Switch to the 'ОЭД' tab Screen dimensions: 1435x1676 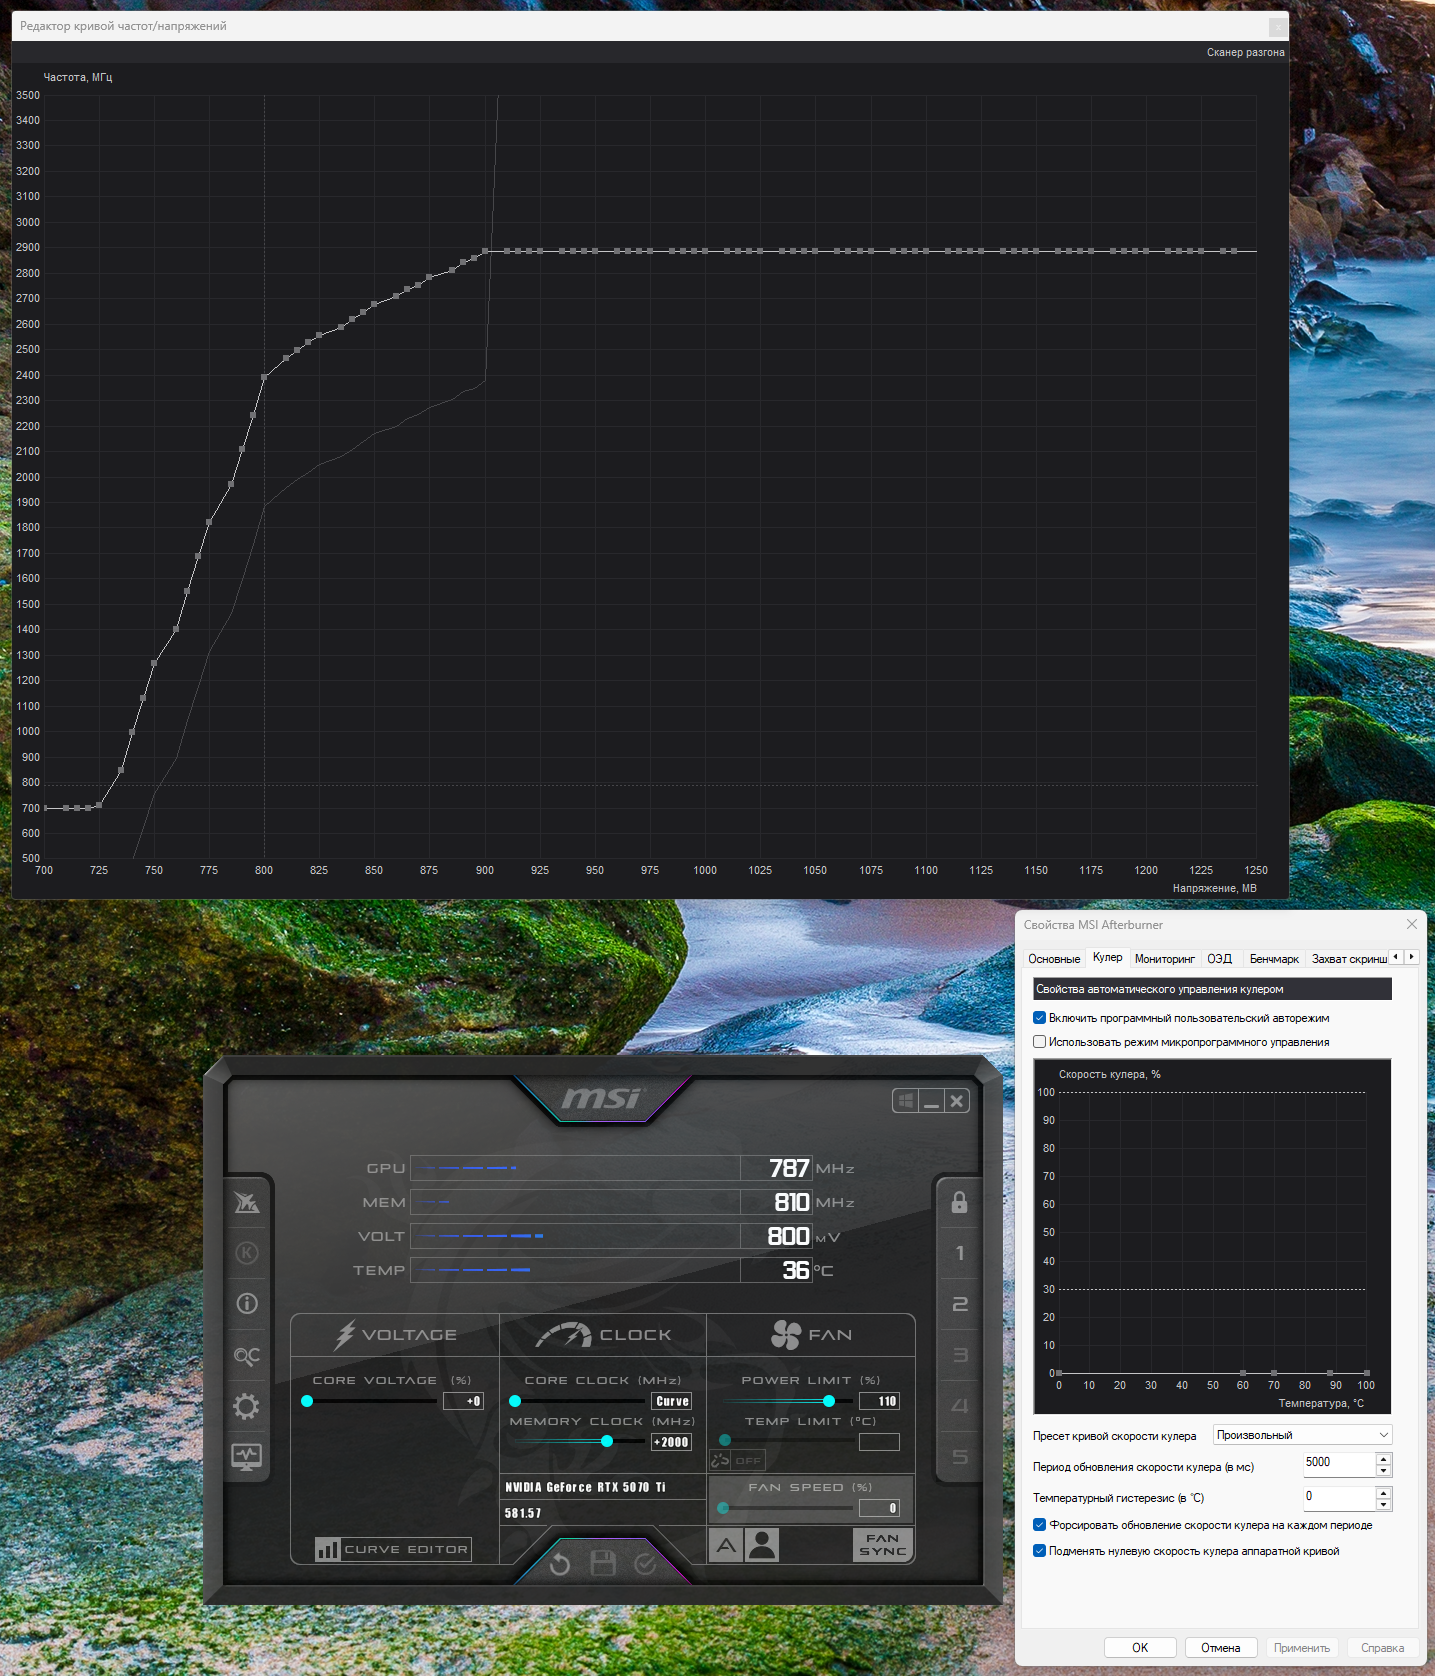coord(1219,959)
